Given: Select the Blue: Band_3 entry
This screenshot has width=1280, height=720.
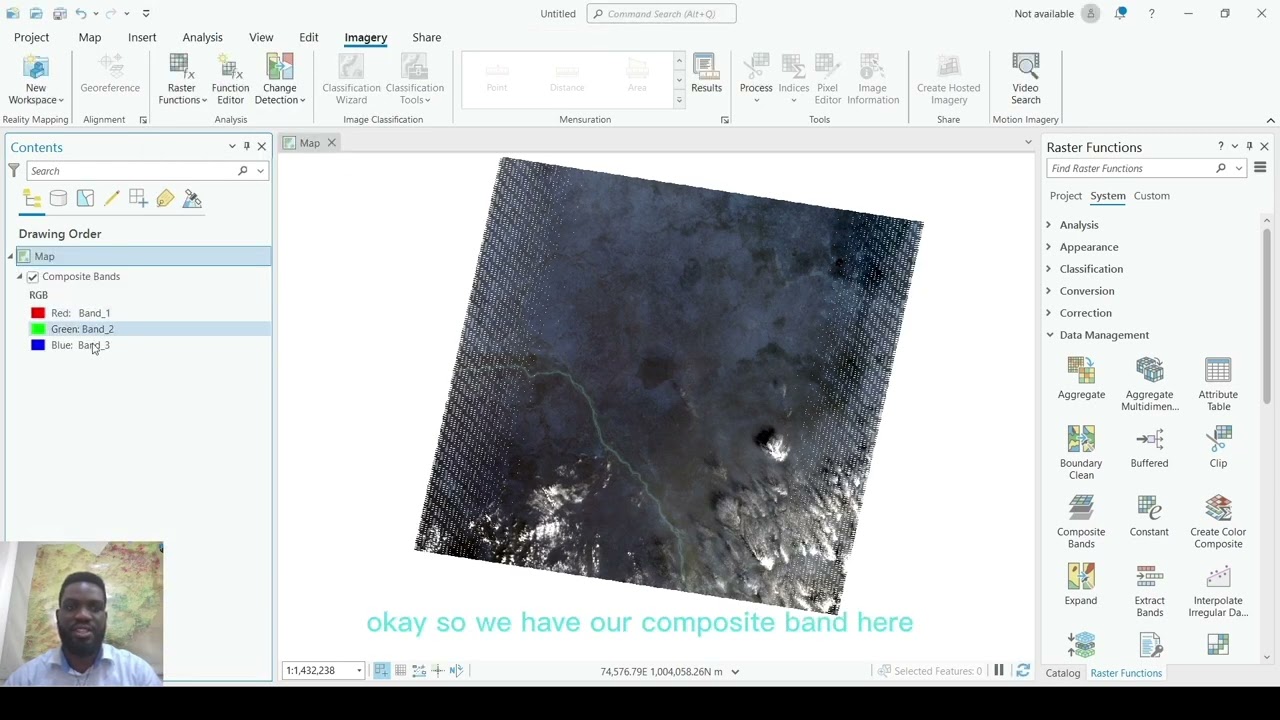Looking at the screenshot, I should [x=80, y=345].
